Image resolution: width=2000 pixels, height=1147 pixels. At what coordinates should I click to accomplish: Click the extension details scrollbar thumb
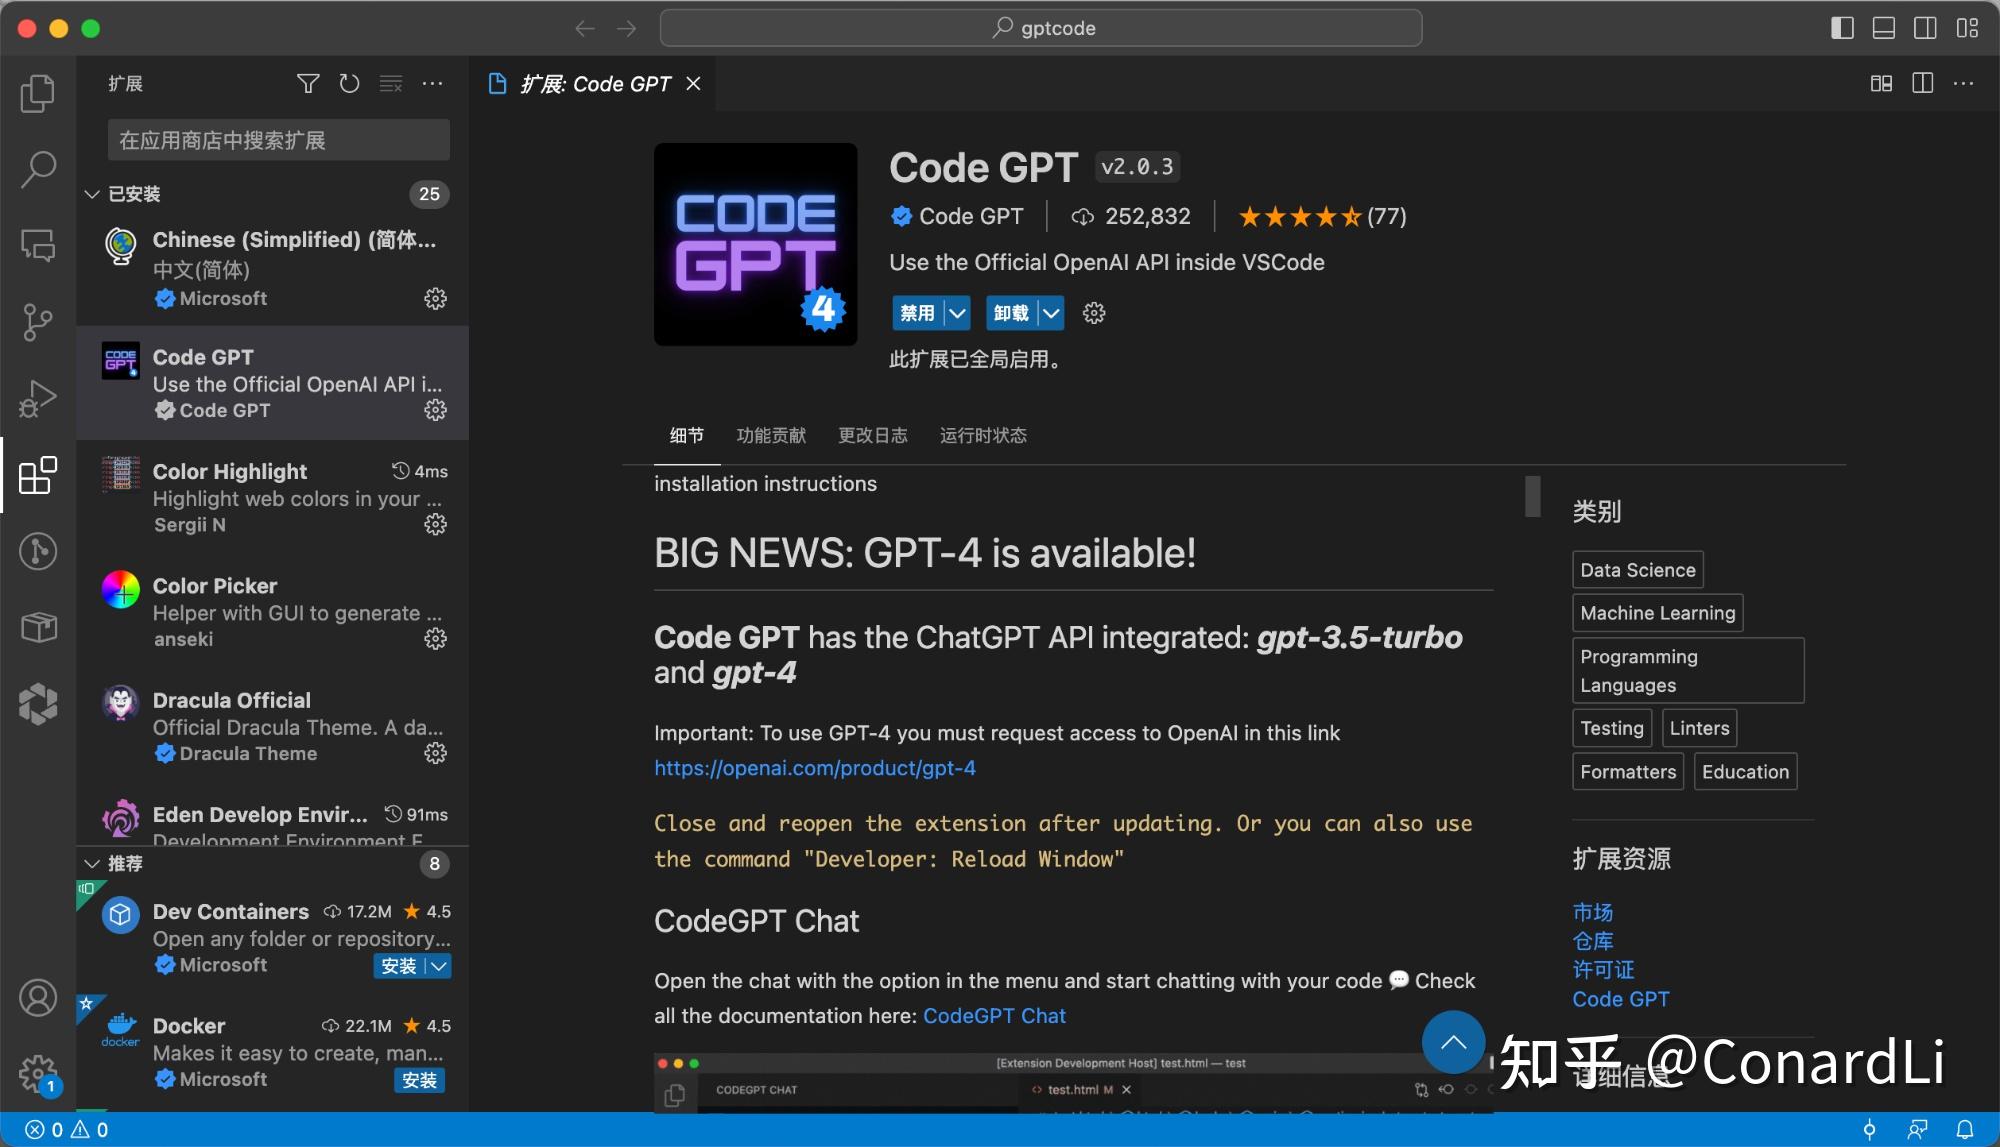pyautogui.click(x=1532, y=496)
